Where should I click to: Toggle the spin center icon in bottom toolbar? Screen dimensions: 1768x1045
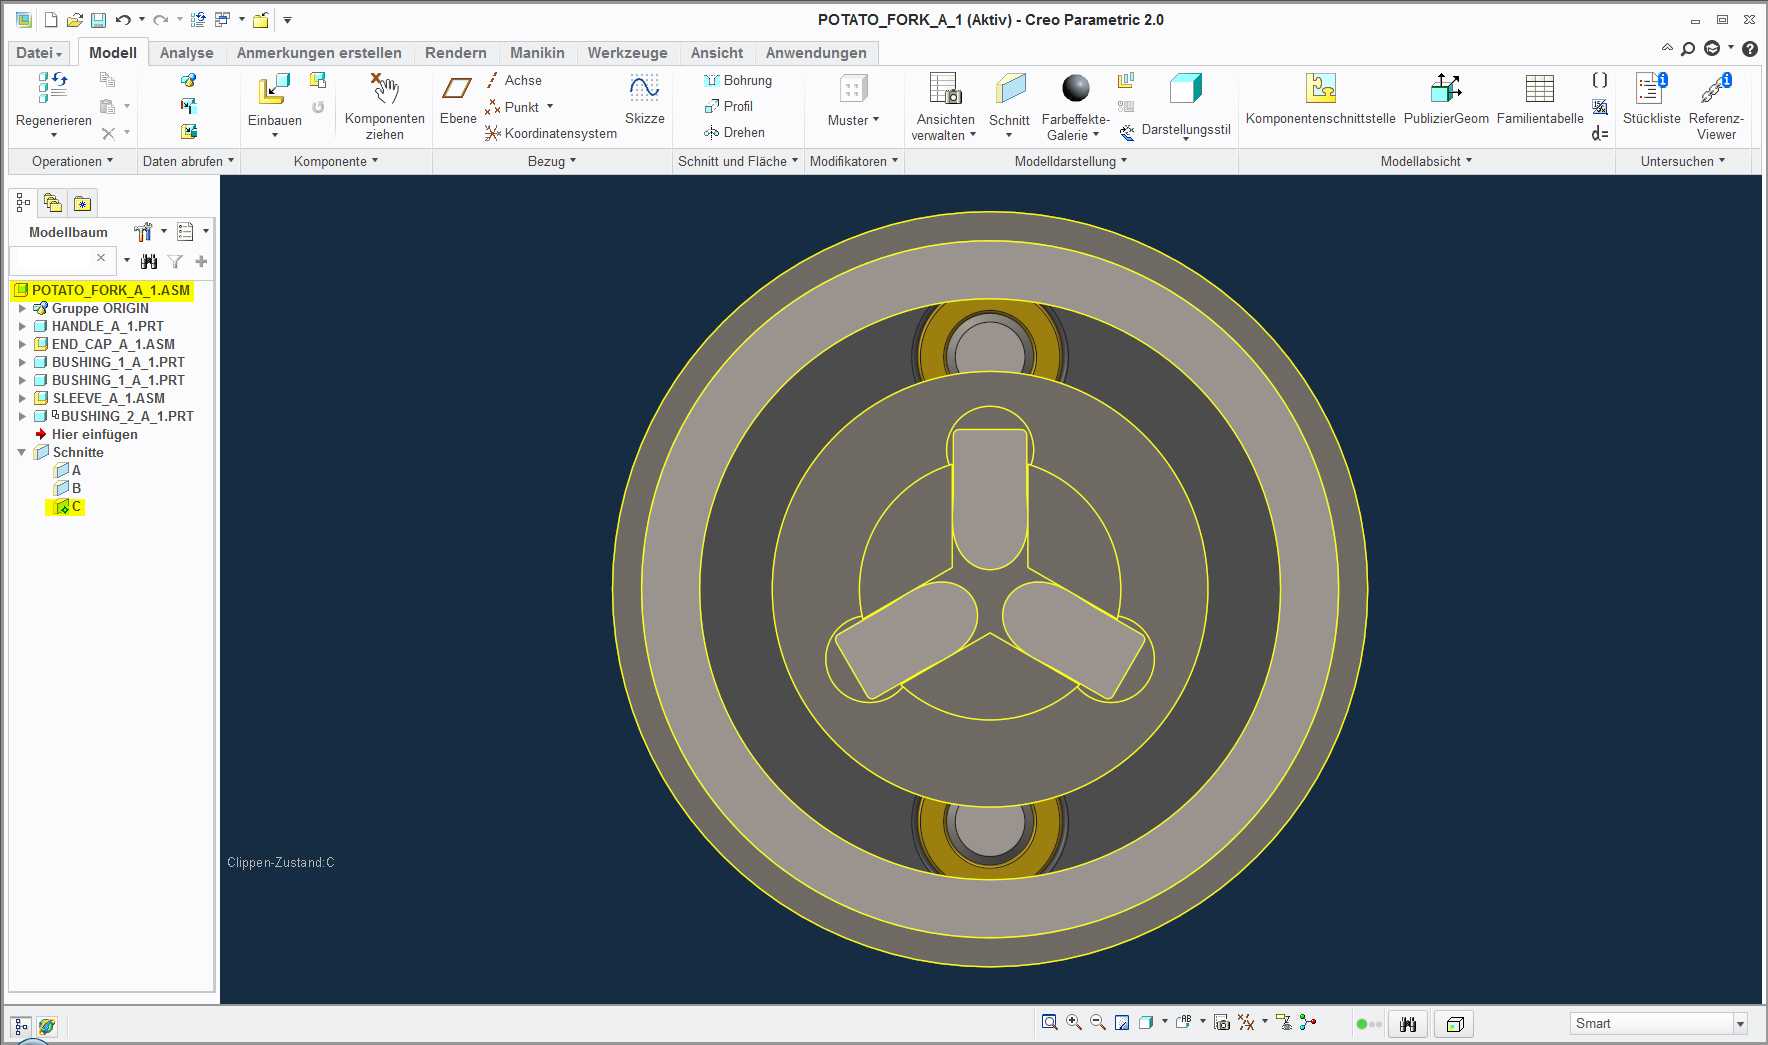click(x=1307, y=1022)
